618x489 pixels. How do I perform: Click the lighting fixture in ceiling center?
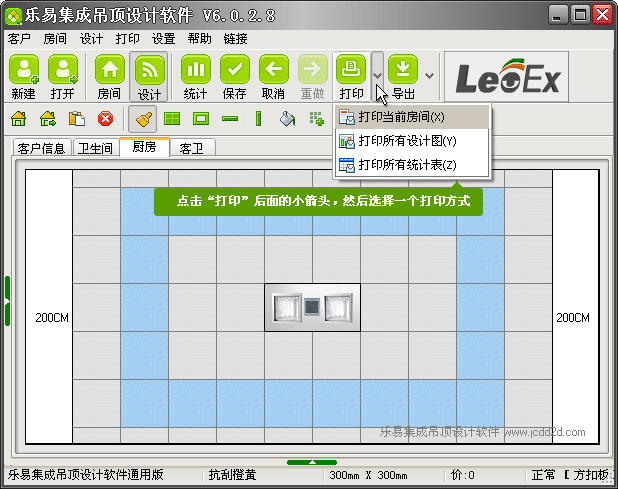pyautogui.click(x=311, y=307)
